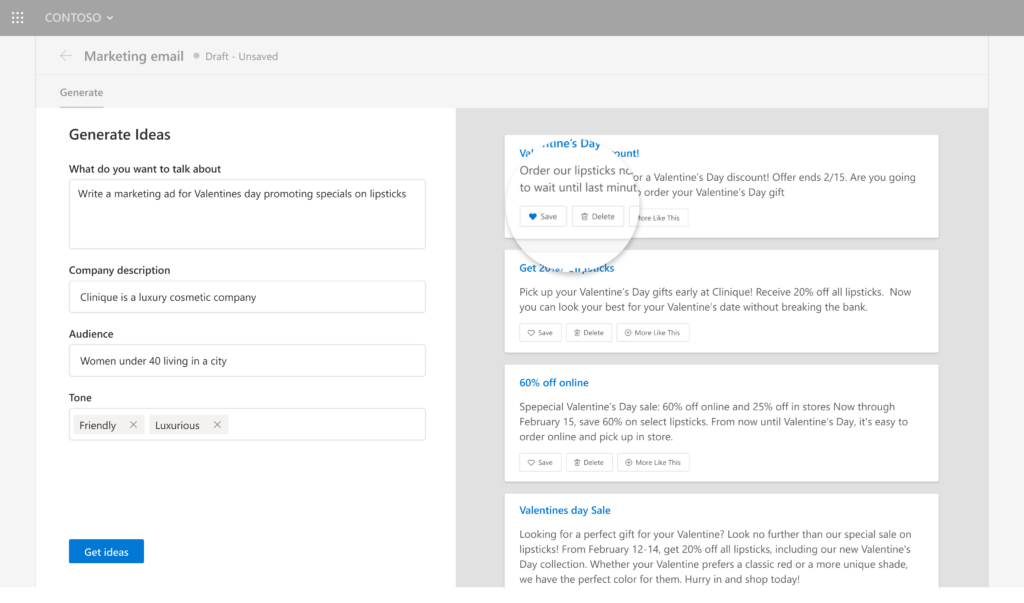The image size is (1024, 603).
Task: Open the app launcher grid icon
Action: click(x=17, y=18)
